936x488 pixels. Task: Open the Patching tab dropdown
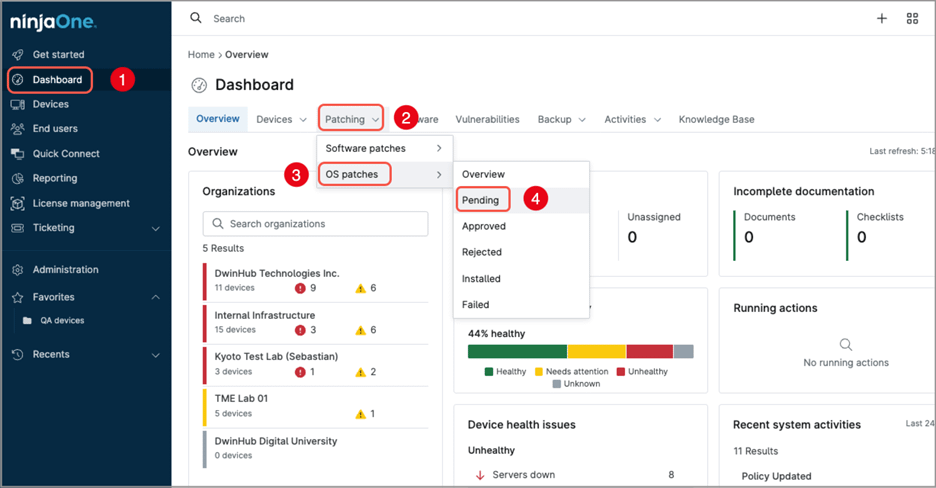375,120
